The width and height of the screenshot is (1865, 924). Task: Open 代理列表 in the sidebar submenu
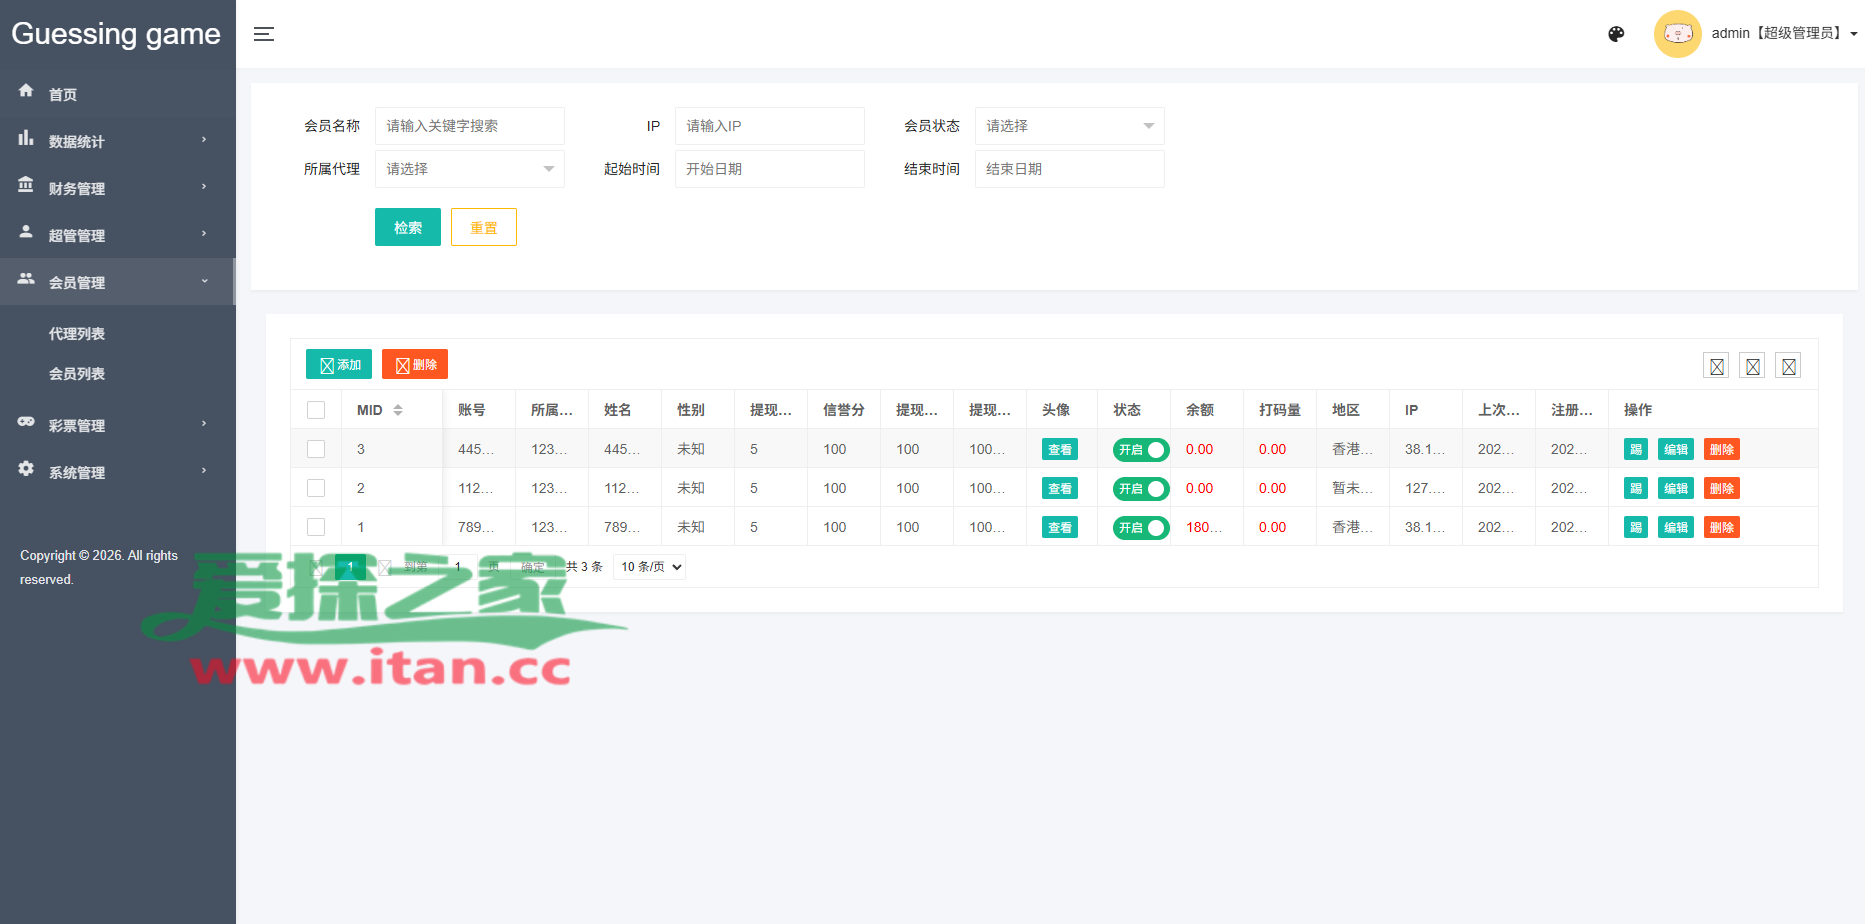(x=77, y=334)
